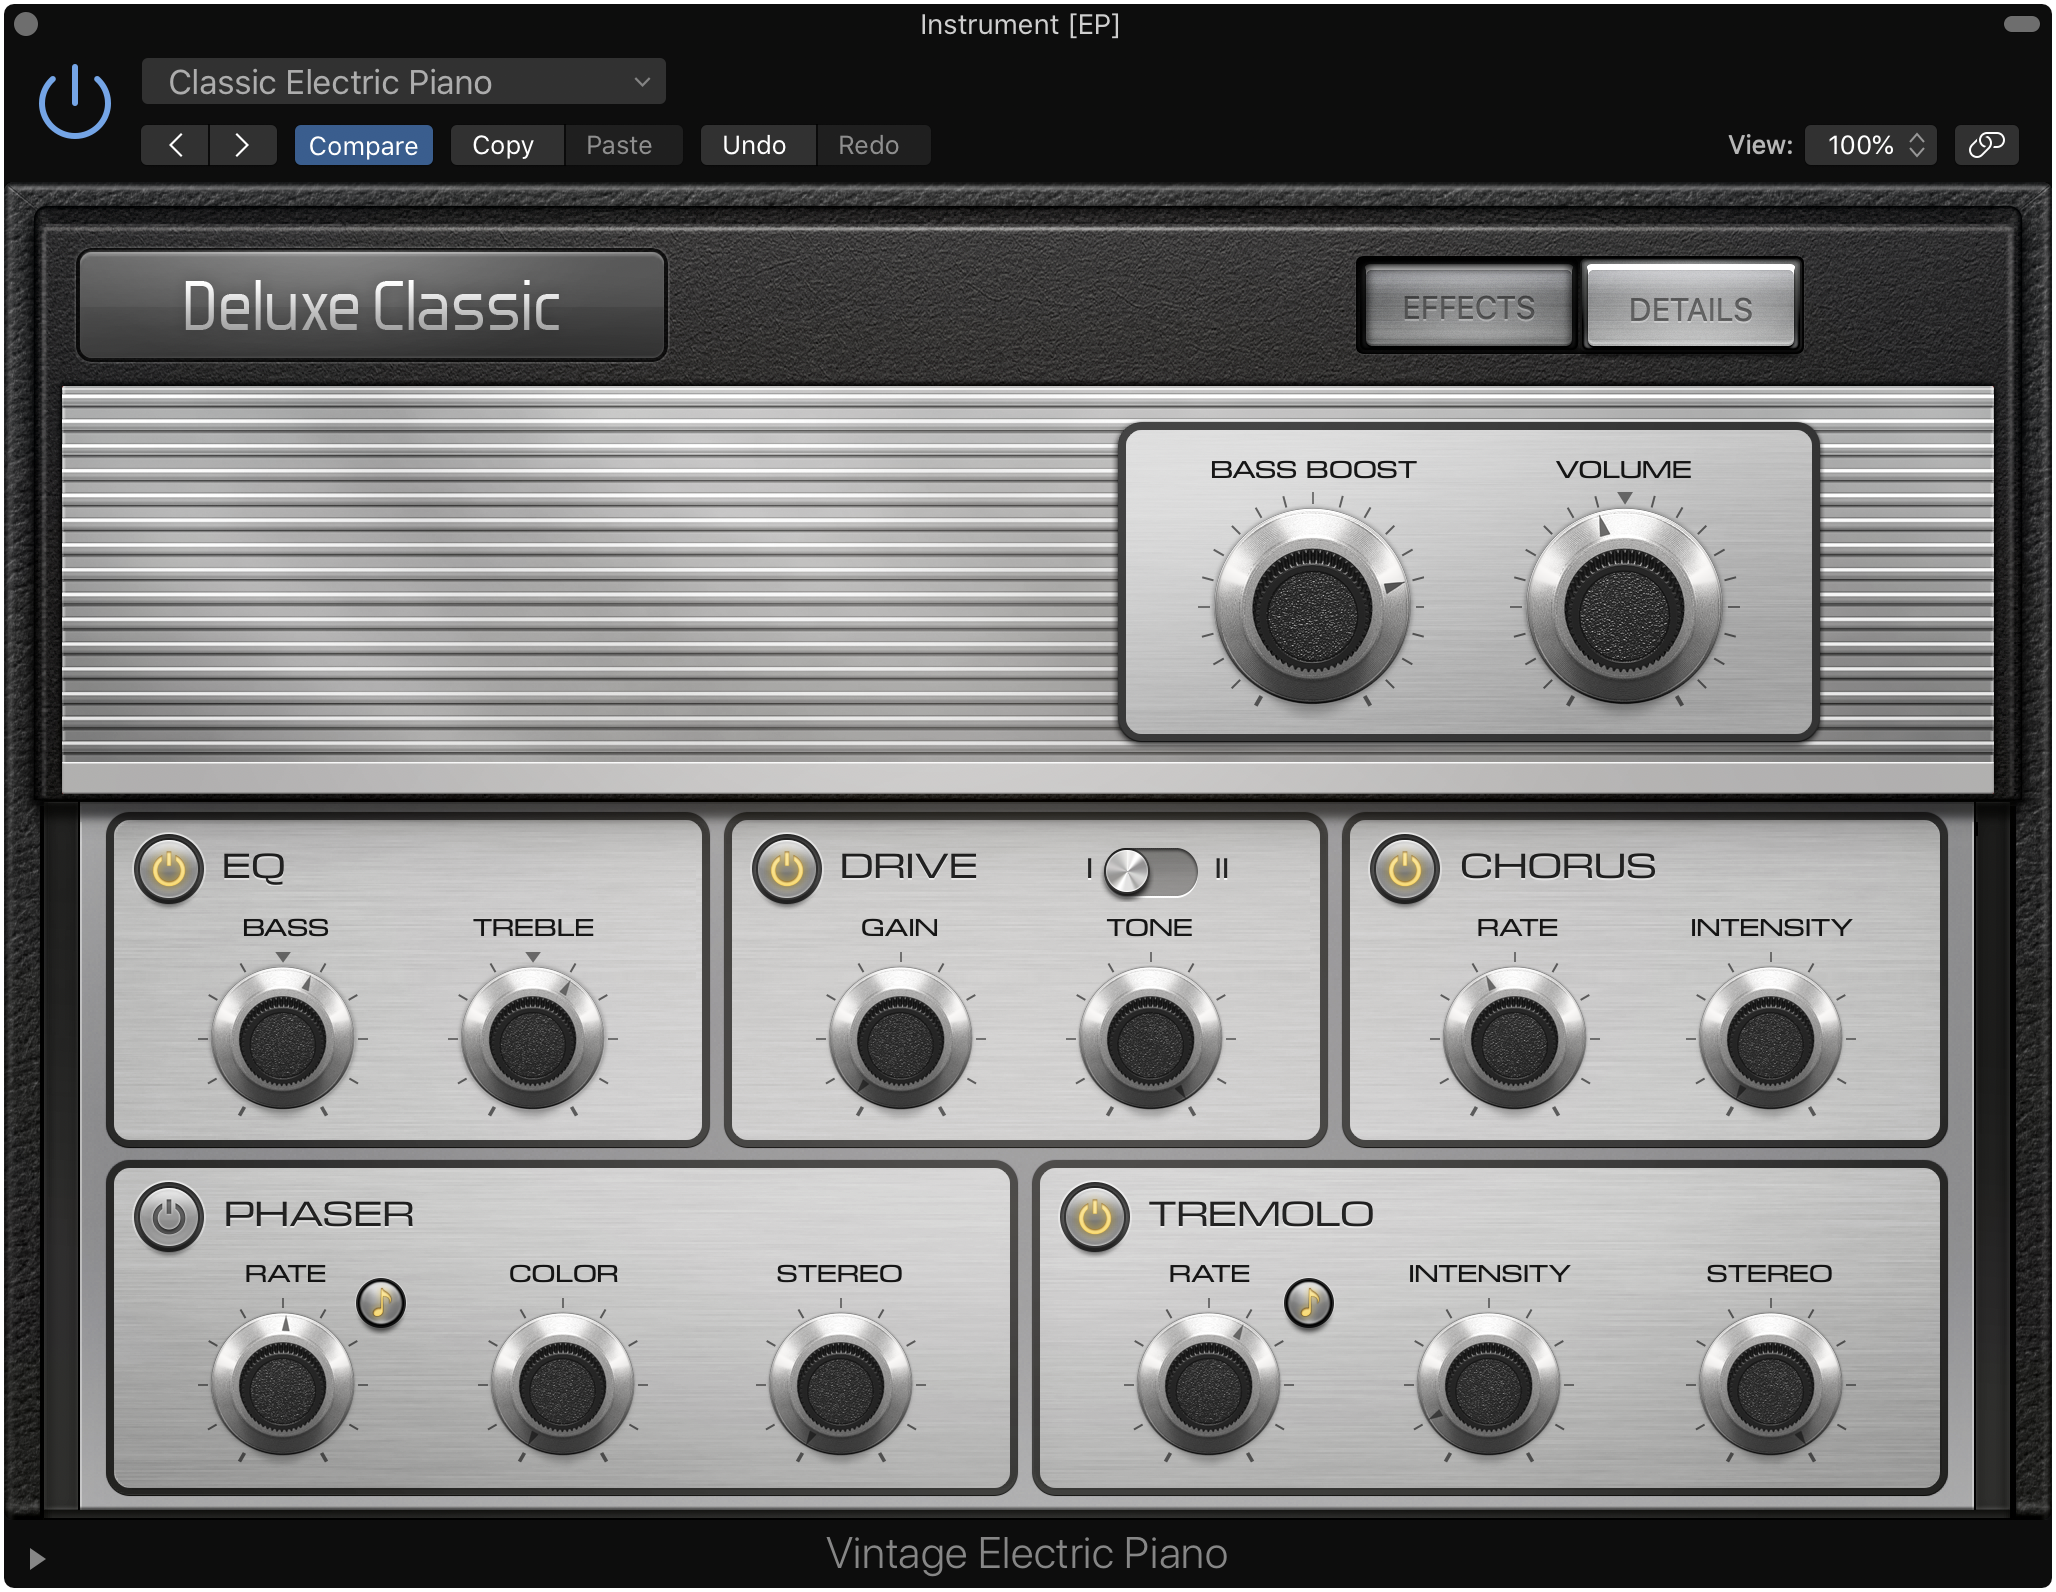Screen dimensions: 2056x1592
Task: Toggle the Tremolo power button
Action: [1095, 1217]
